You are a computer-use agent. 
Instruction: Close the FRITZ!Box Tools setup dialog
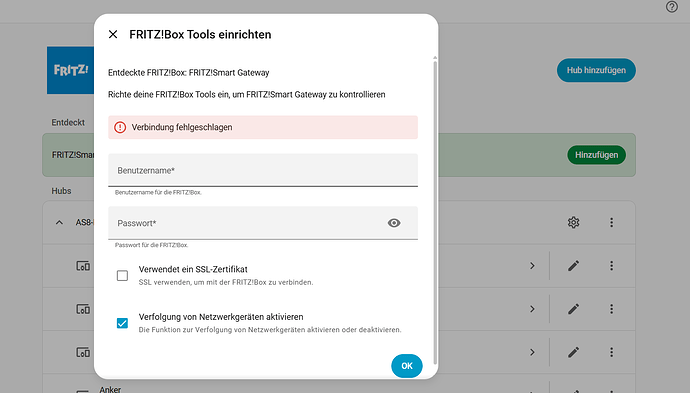[113, 34]
